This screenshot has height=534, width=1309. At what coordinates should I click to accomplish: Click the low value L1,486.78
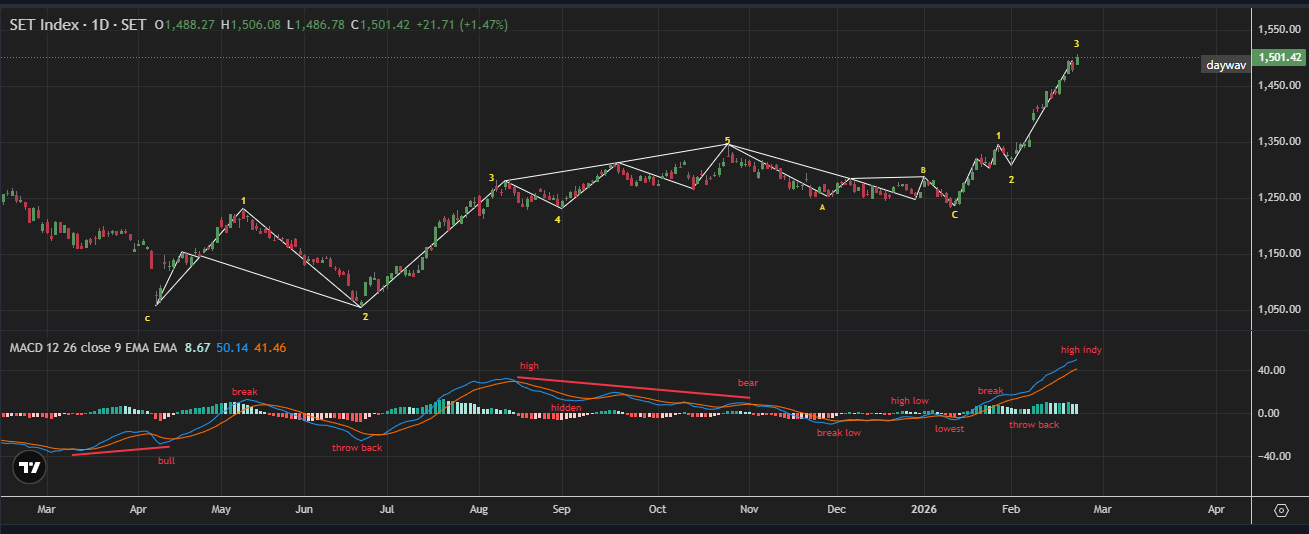point(315,24)
